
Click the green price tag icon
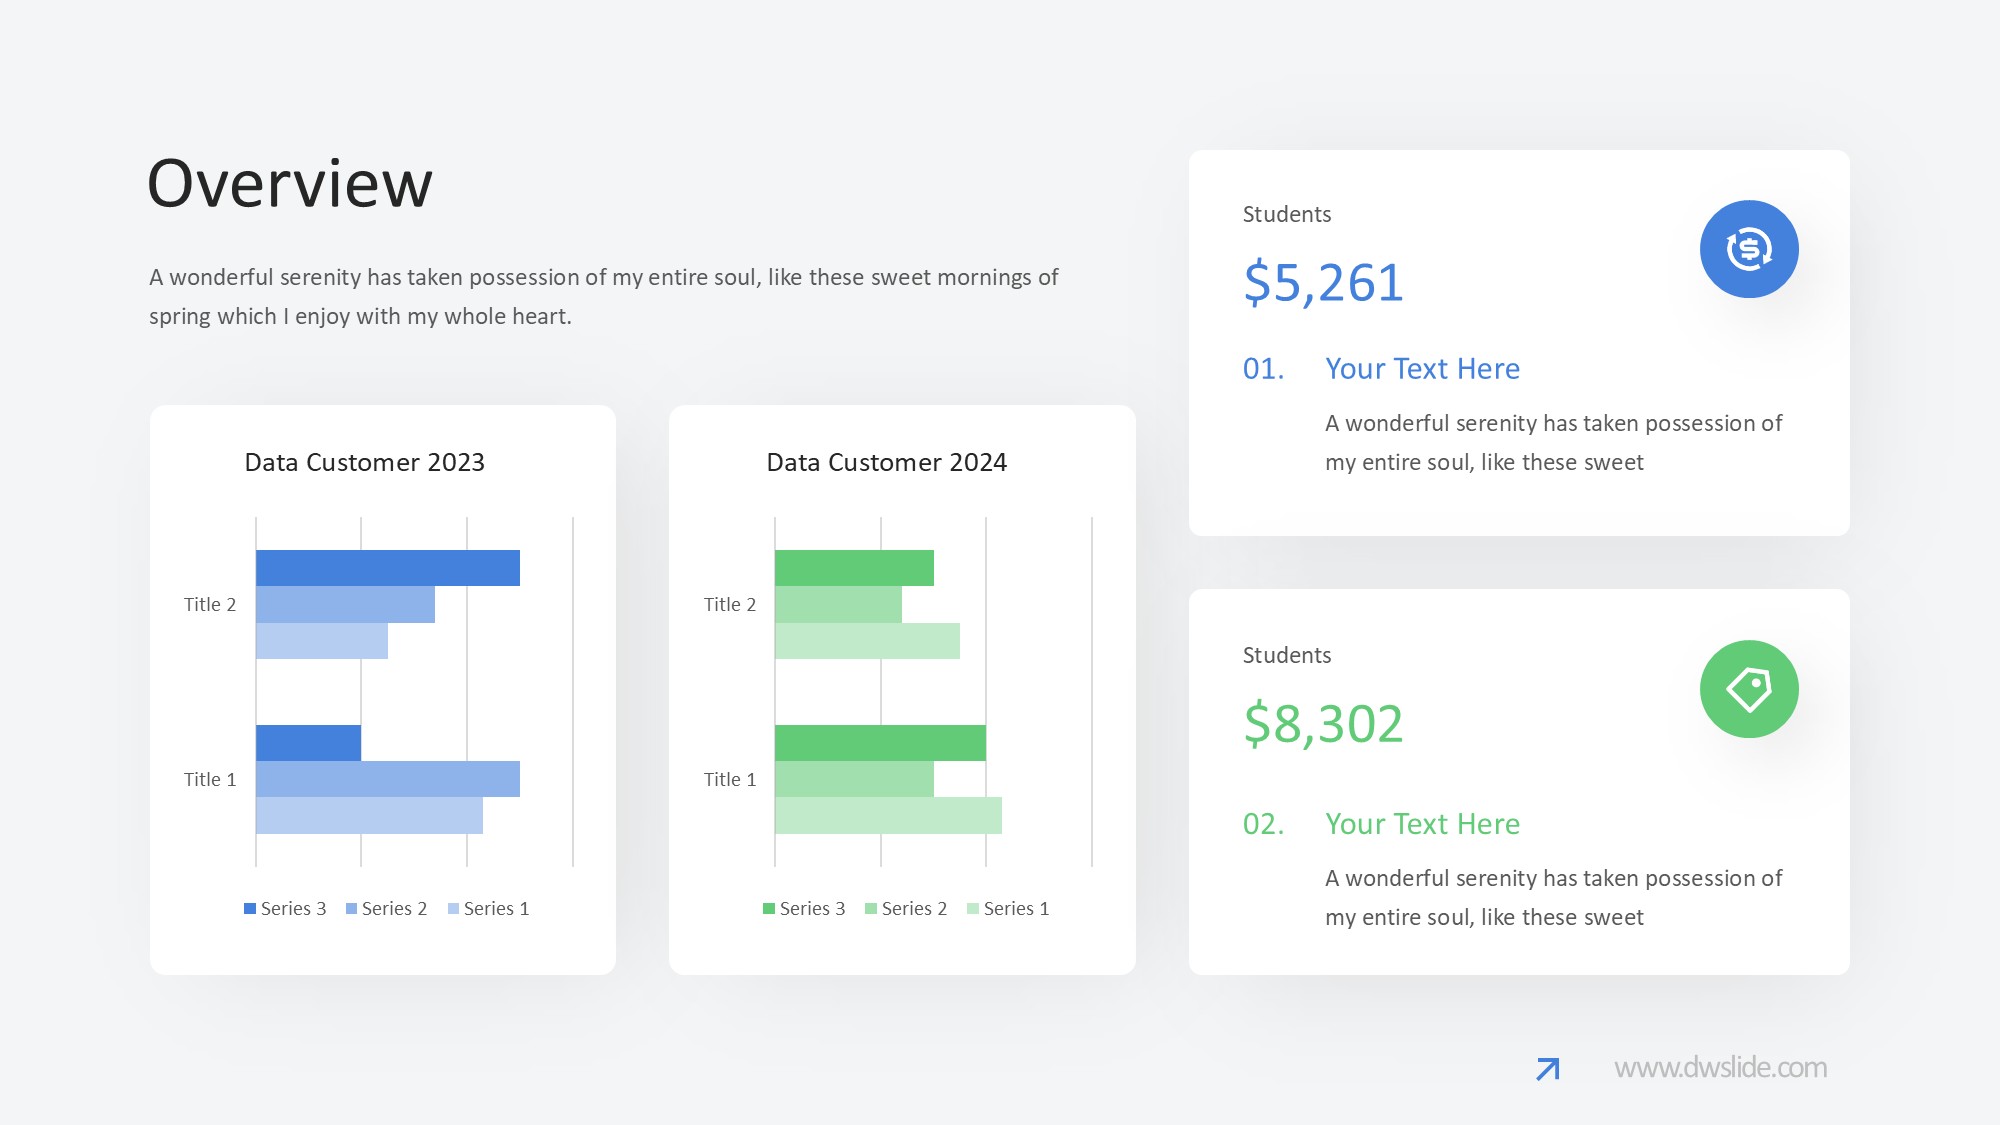1749,689
